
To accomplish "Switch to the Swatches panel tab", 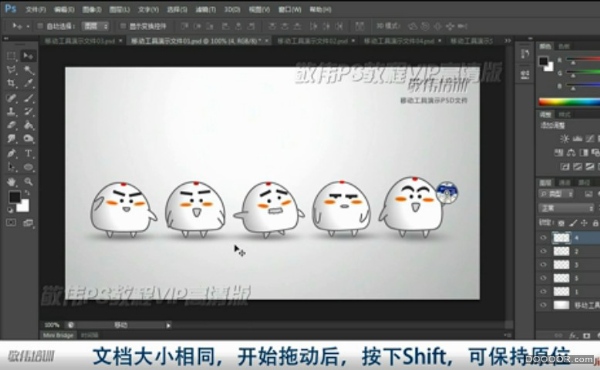I will [x=564, y=46].
